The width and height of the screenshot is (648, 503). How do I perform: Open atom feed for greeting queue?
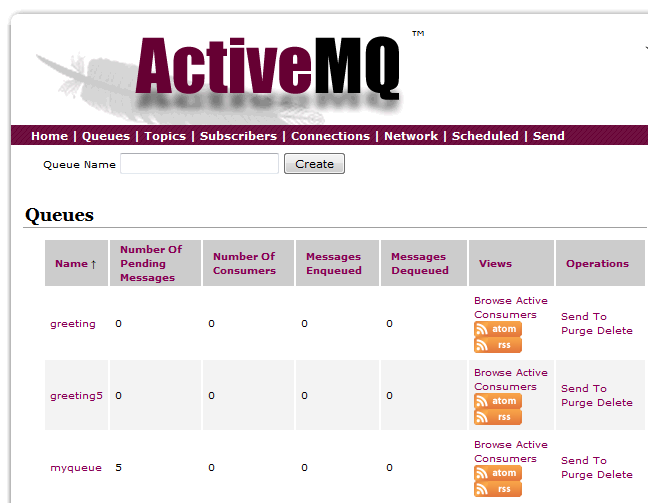[498, 329]
